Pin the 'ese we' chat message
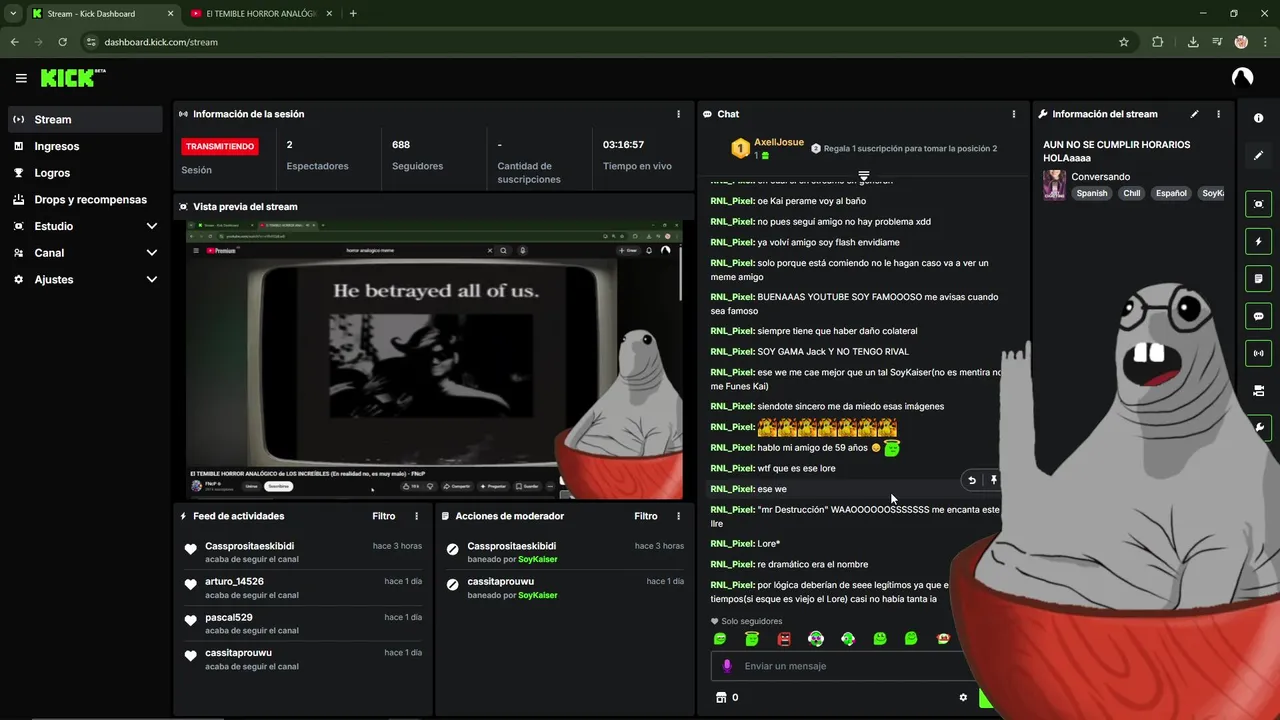This screenshot has height=720, width=1280. [x=994, y=480]
